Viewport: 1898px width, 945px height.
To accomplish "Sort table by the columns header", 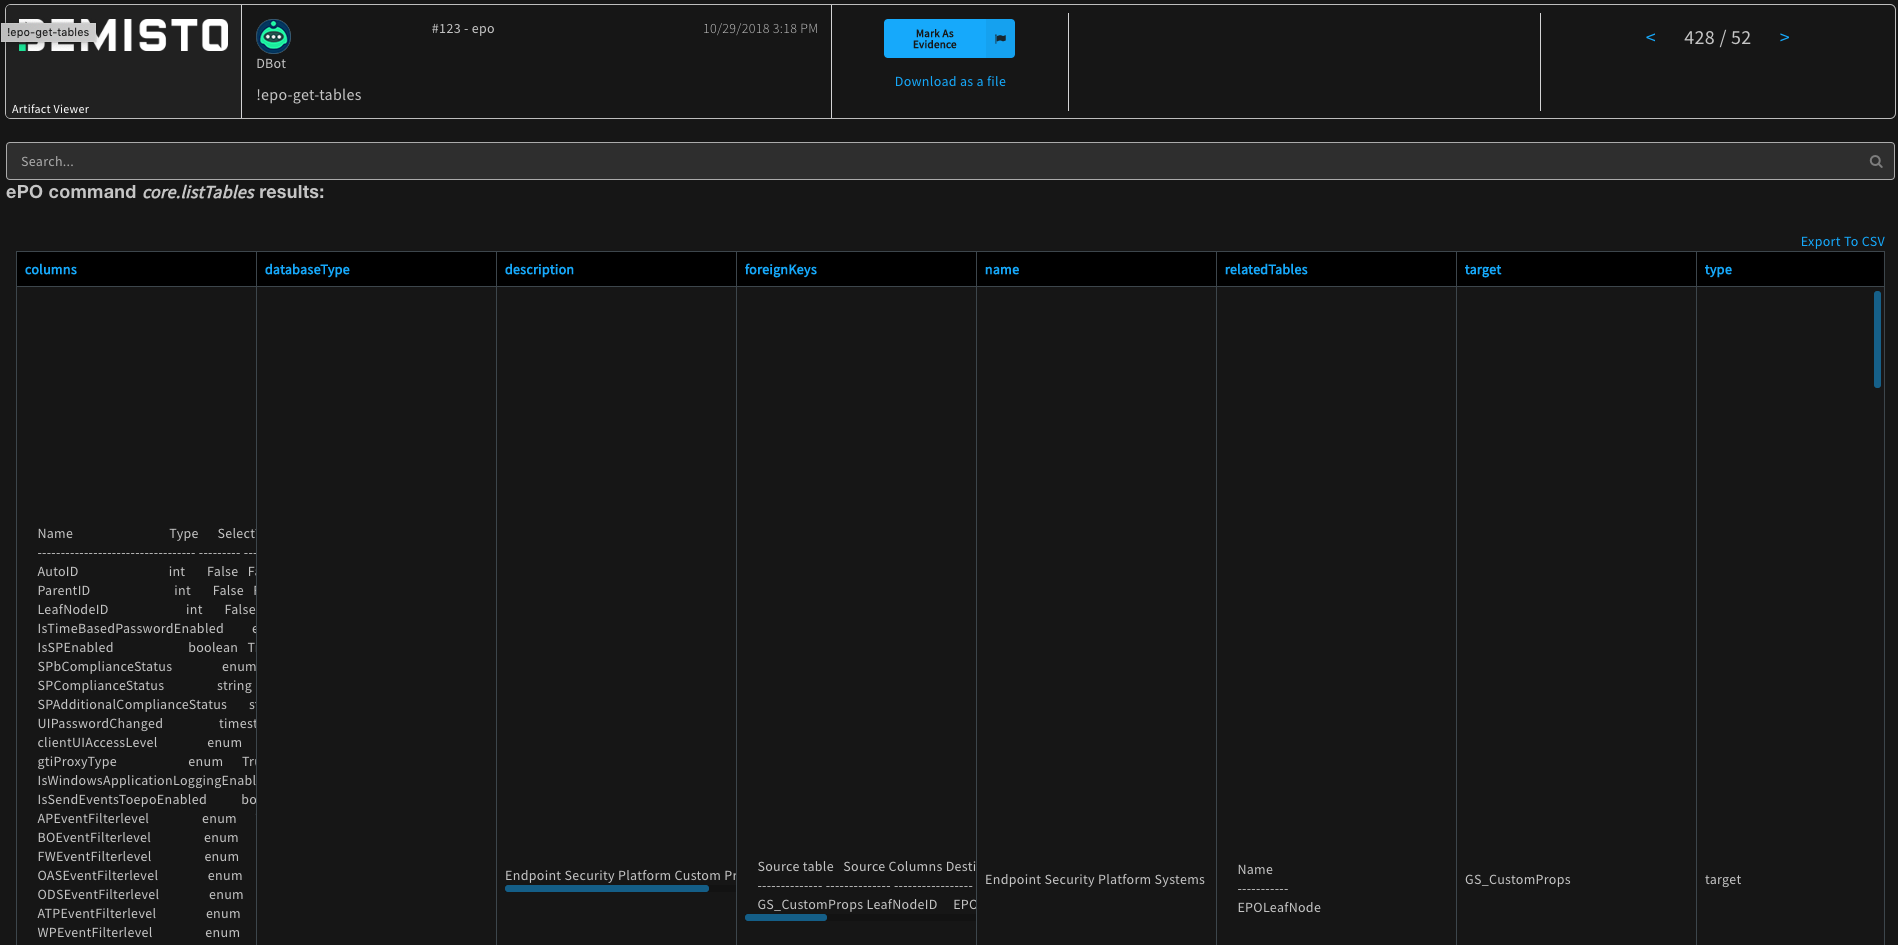I will [x=51, y=269].
